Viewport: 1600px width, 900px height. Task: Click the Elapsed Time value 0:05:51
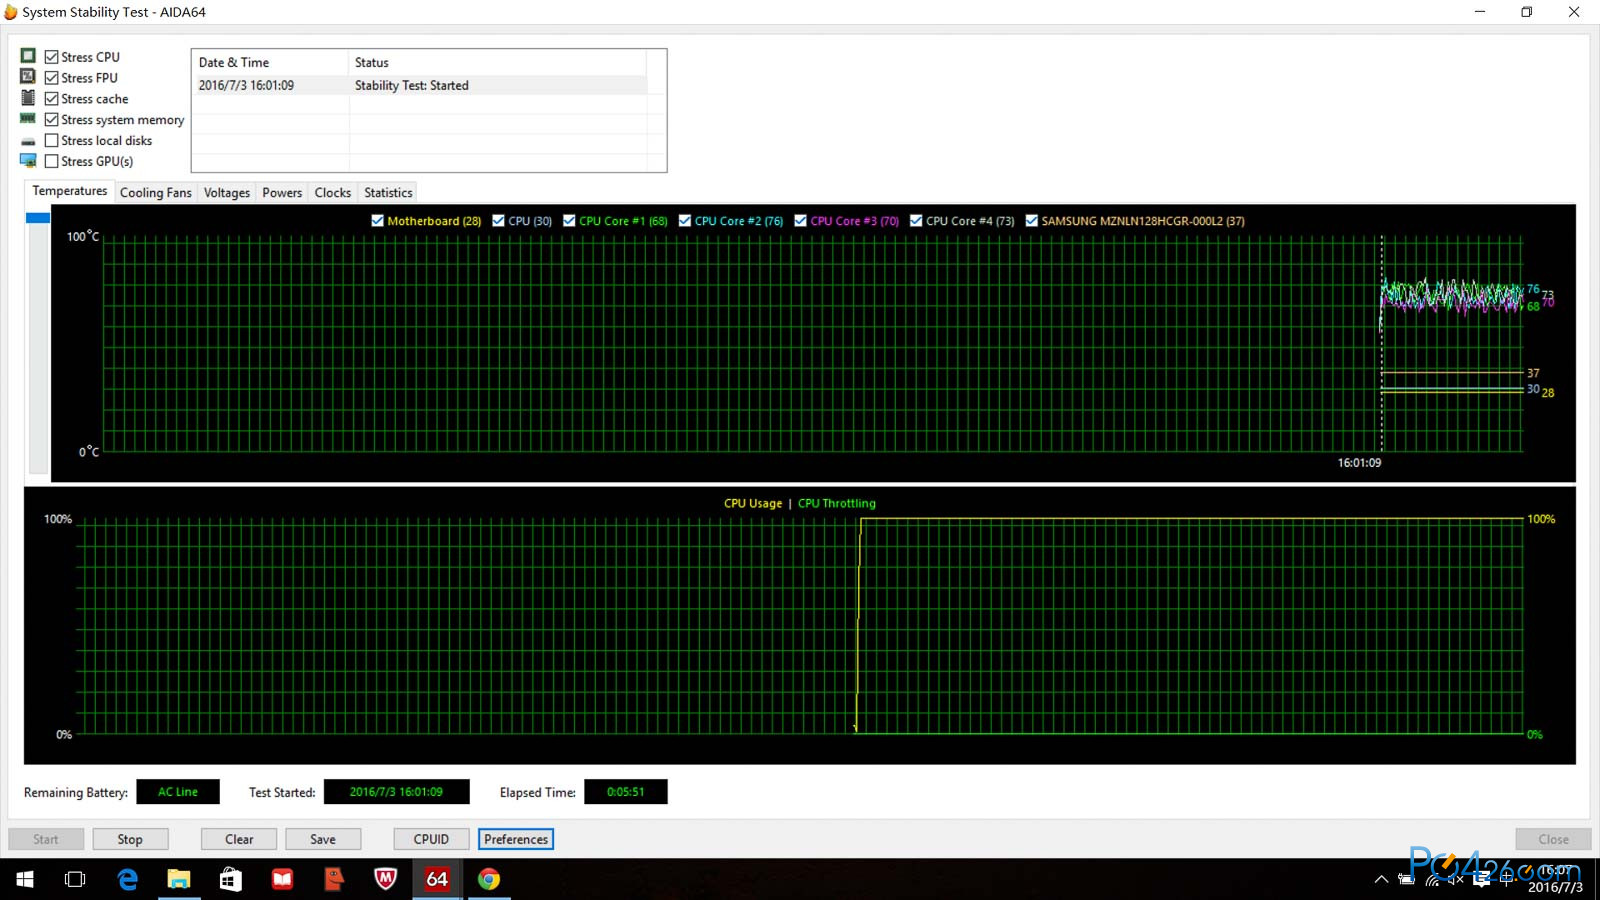click(626, 792)
